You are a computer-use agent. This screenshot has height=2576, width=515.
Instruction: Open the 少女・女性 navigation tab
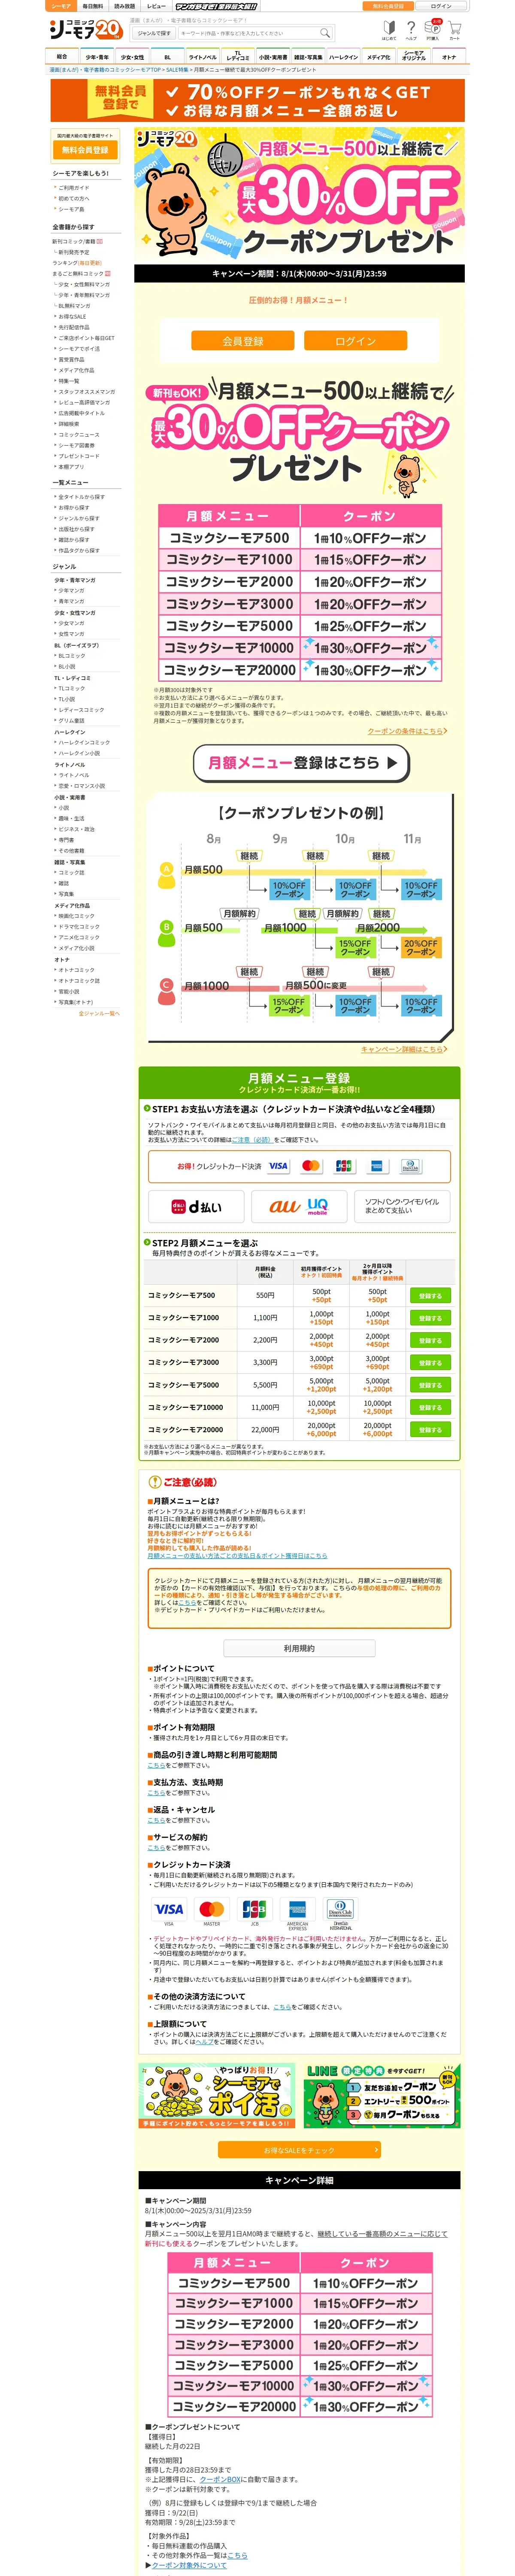pos(132,57)
